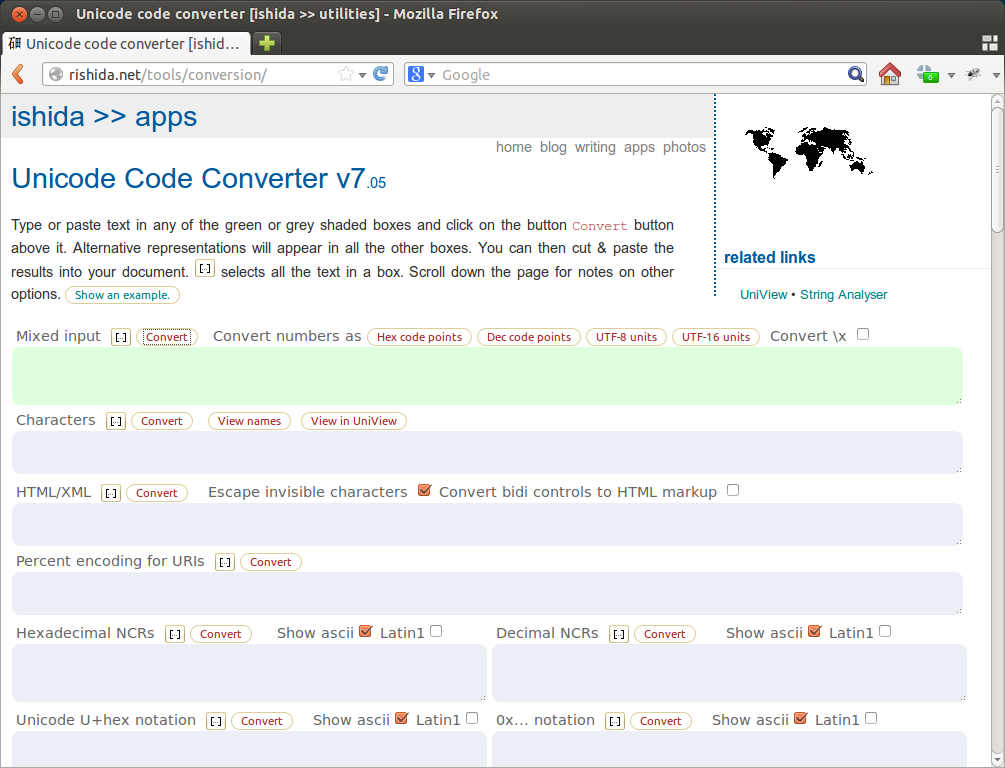Toggle Show ascii for Hexadecimal NCRs

[x=365, y=631]
